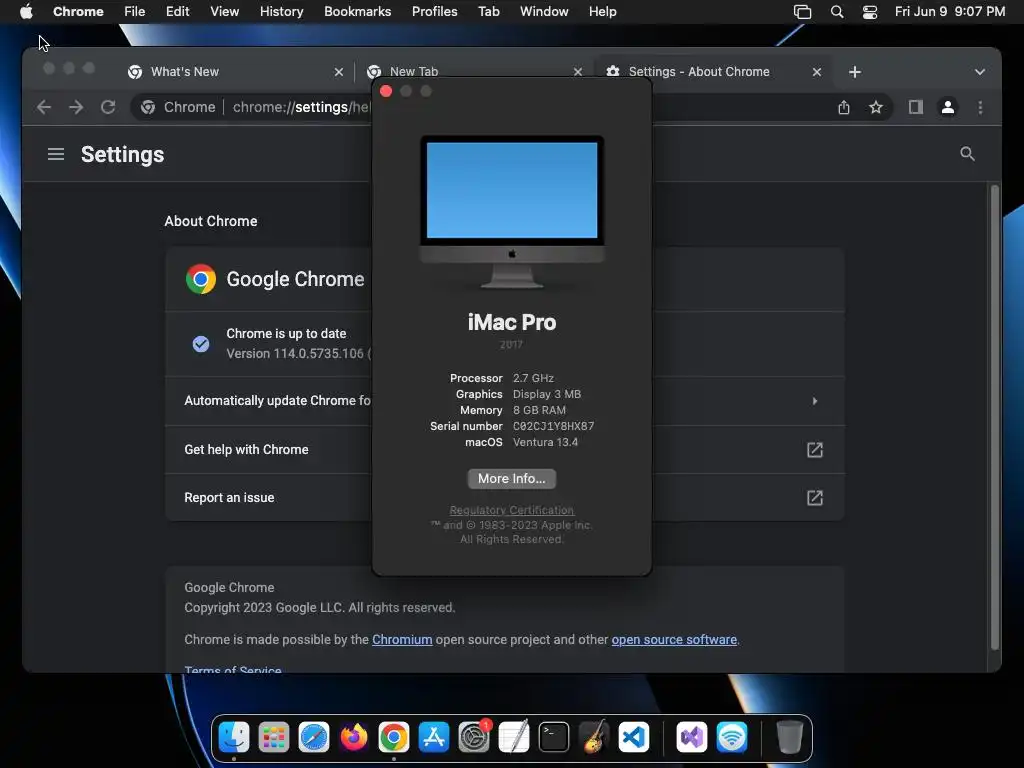Open Visual Studio from the Dock

coord(692,738)
